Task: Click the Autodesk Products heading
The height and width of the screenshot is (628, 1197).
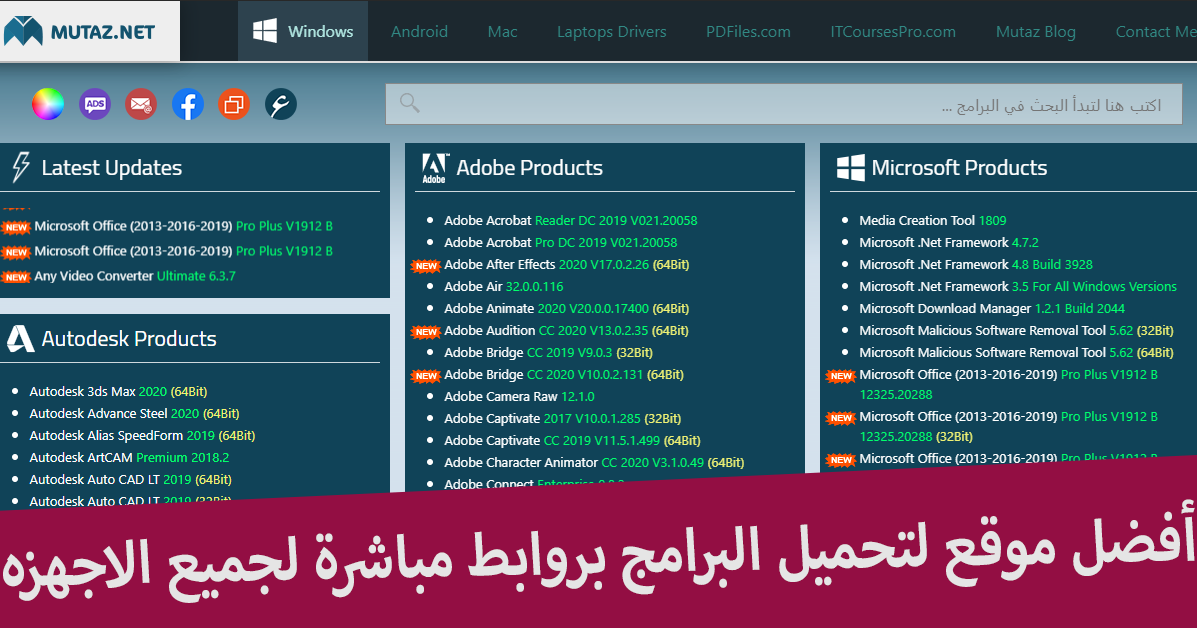Action: (x=129, y=339)
